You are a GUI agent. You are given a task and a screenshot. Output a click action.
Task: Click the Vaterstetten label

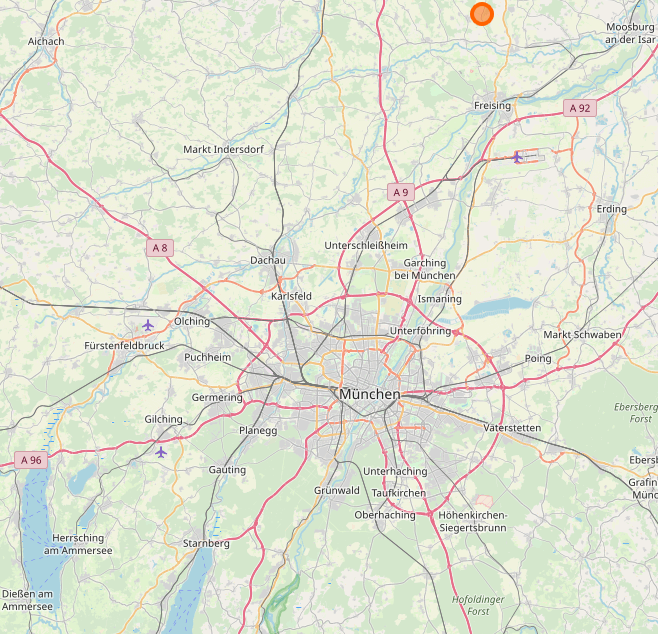(512, 428)
